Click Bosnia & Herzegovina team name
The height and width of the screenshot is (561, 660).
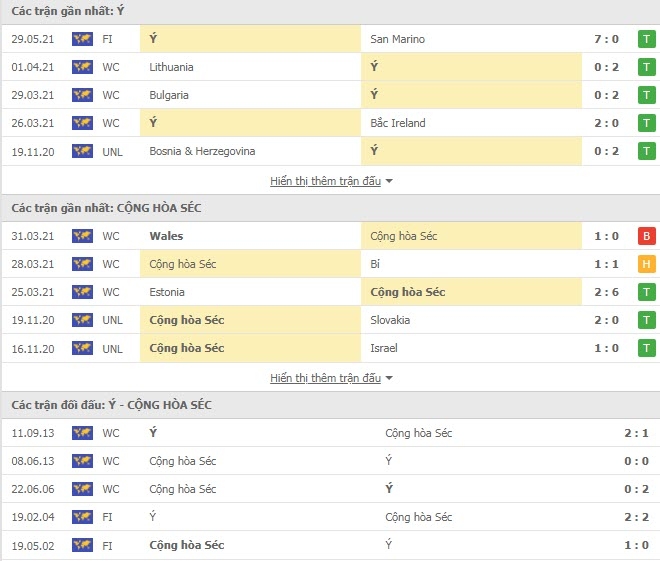[x=202, y=151]
